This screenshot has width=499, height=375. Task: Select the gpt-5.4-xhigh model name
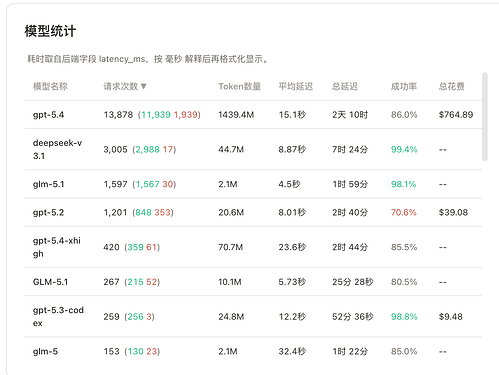click(x=57, y=247)
